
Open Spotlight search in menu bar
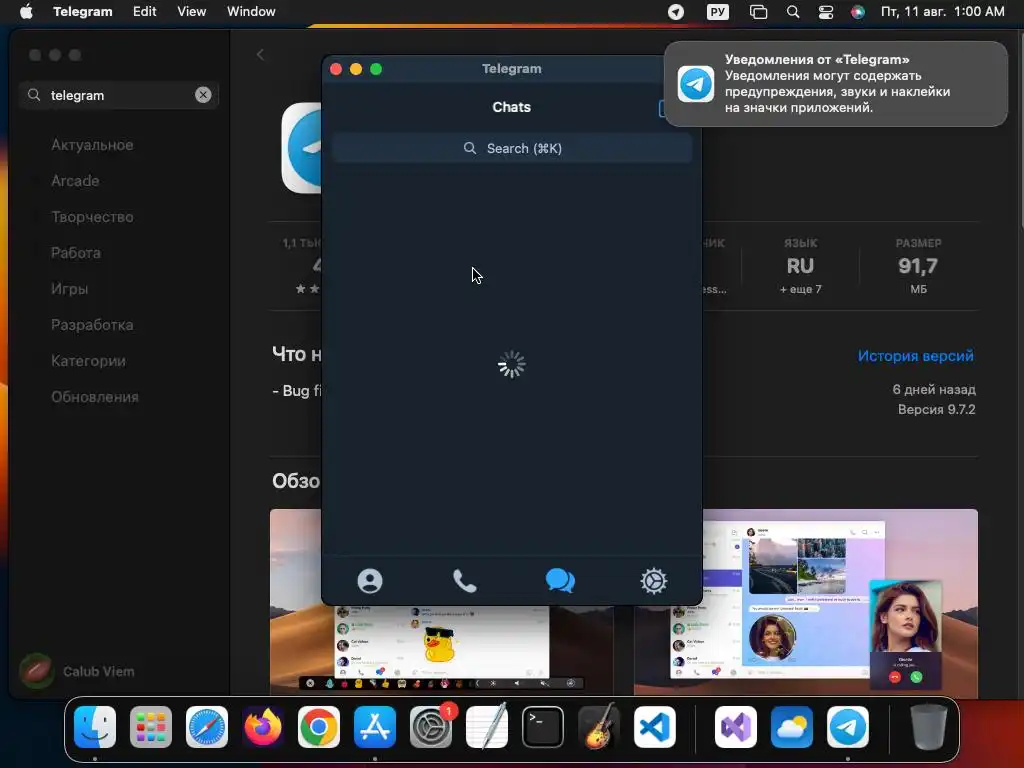(x=793, y=12)
